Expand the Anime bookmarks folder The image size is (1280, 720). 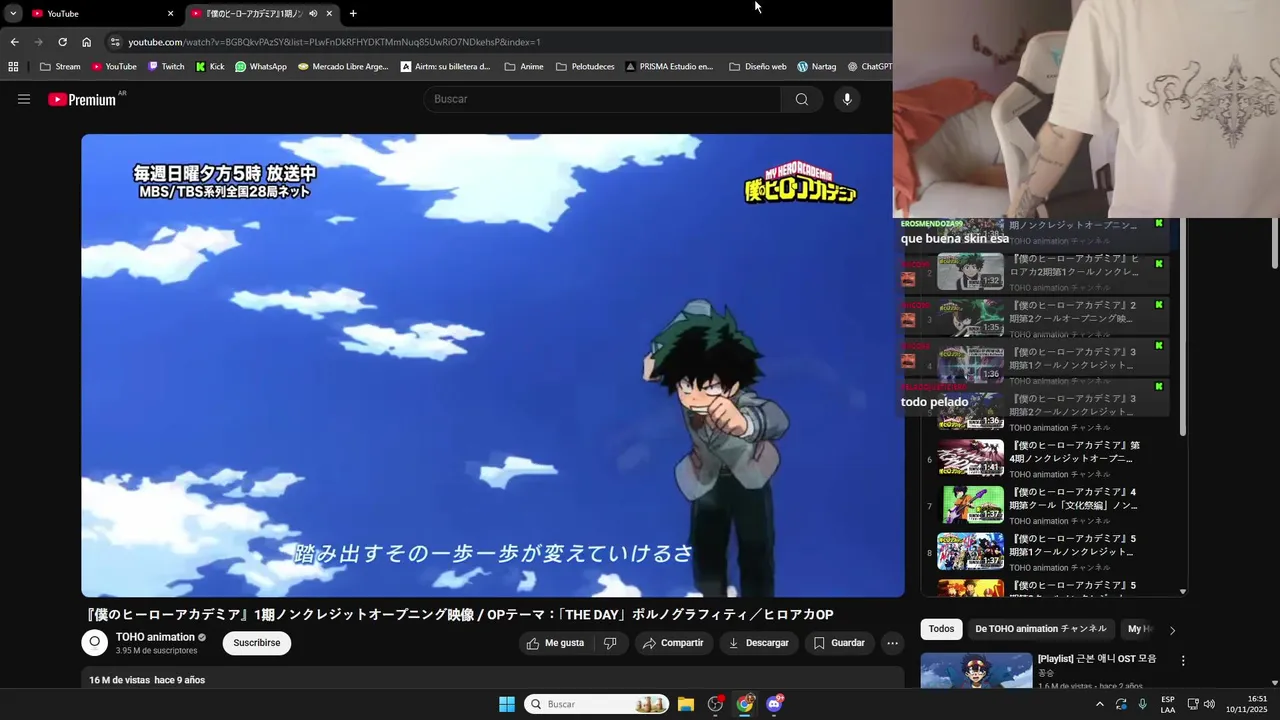tap(524, 67)
